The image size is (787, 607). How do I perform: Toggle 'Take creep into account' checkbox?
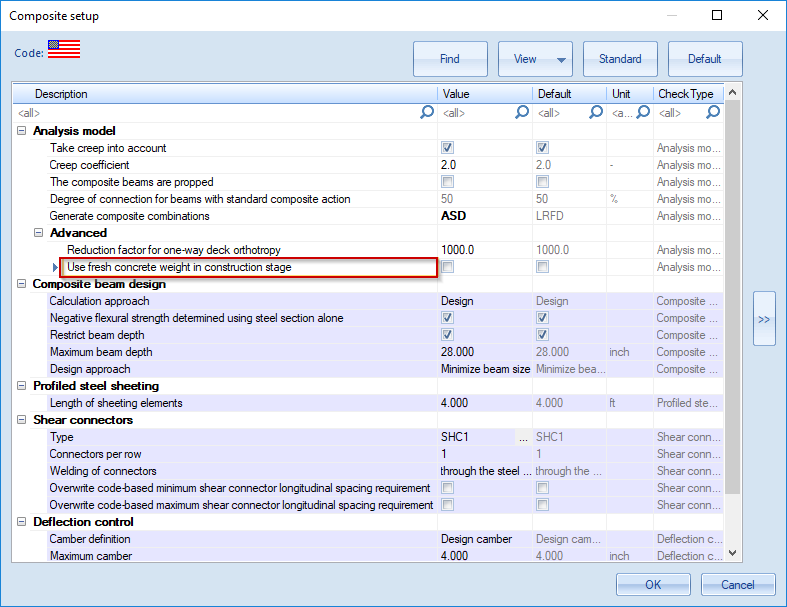pos(447,148)
